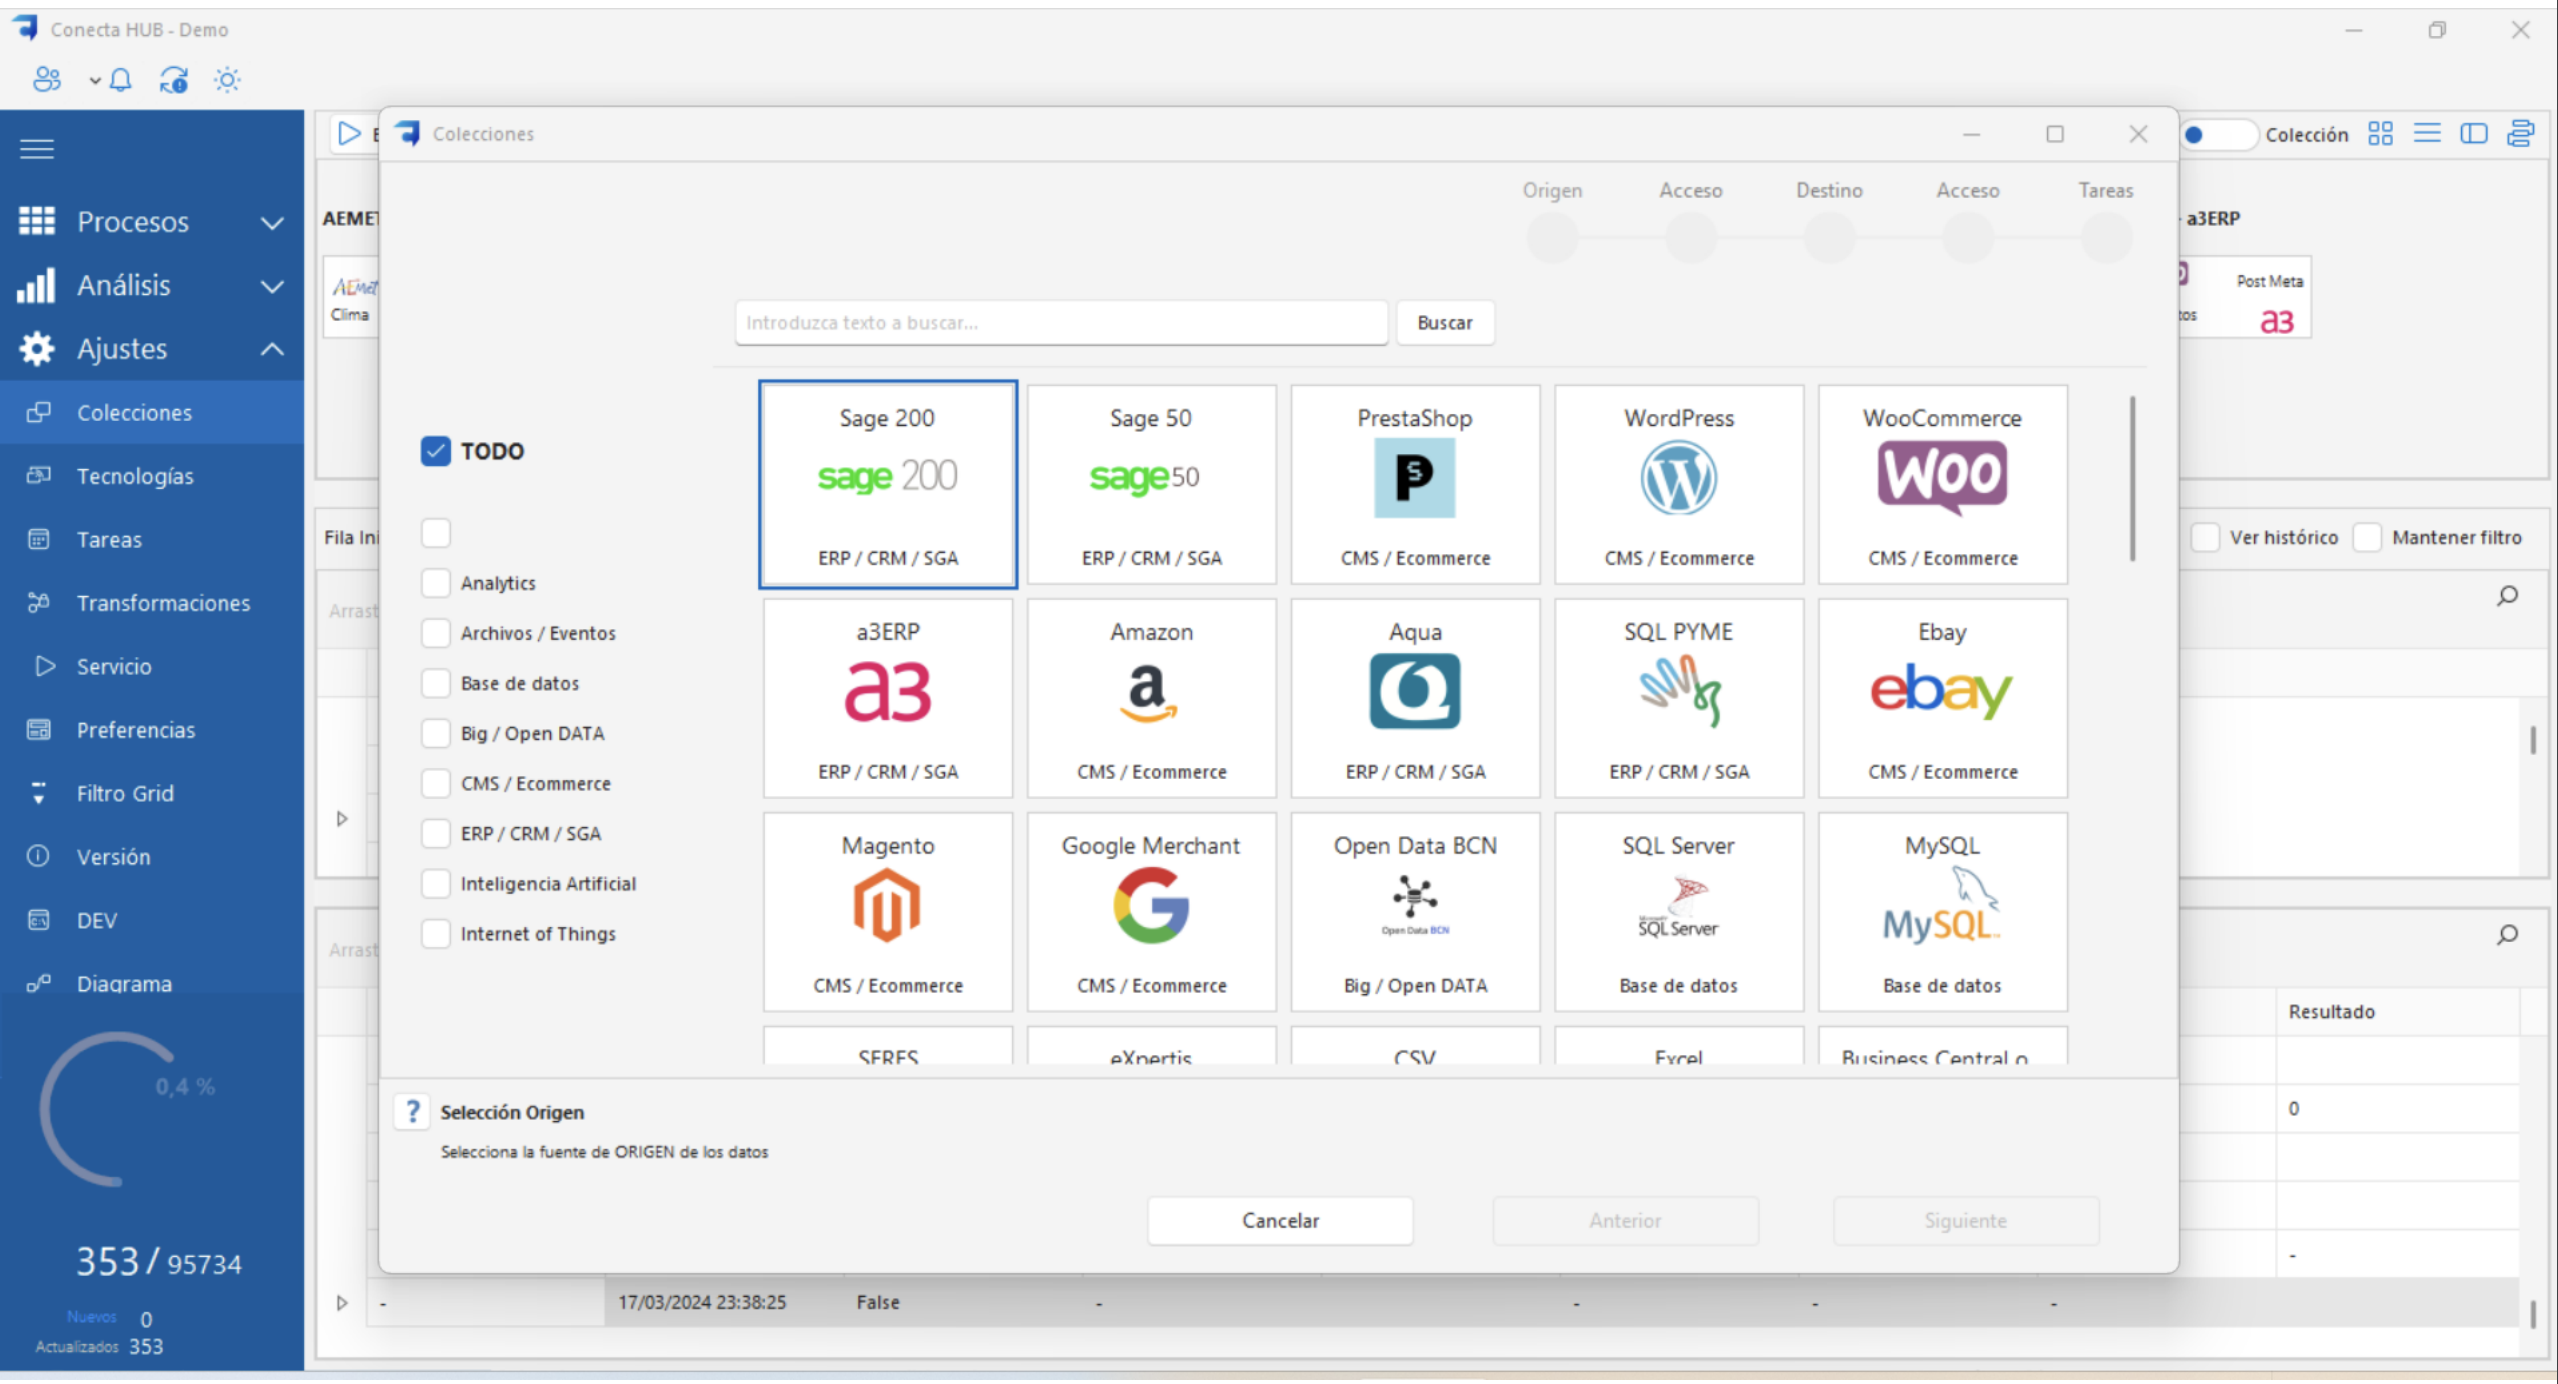Click the Buscar button
The height and width of the screenshot is (1384, 2558).
1444,323
